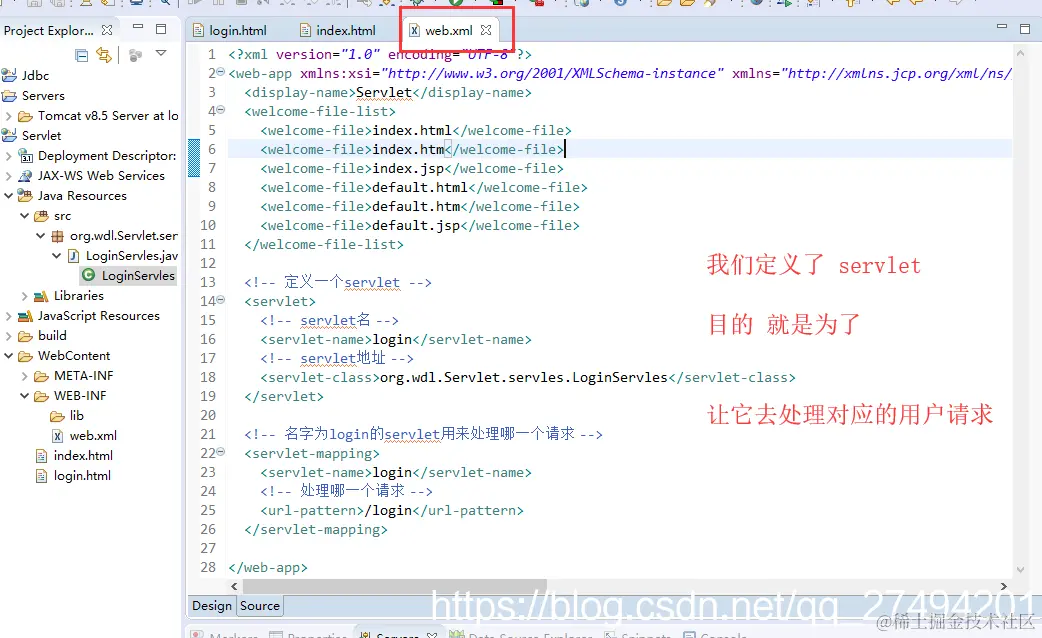The width and height of the screenshot is (1042, 638).
Task: Switch to the Design tab
Action: (x=212, y=605)
